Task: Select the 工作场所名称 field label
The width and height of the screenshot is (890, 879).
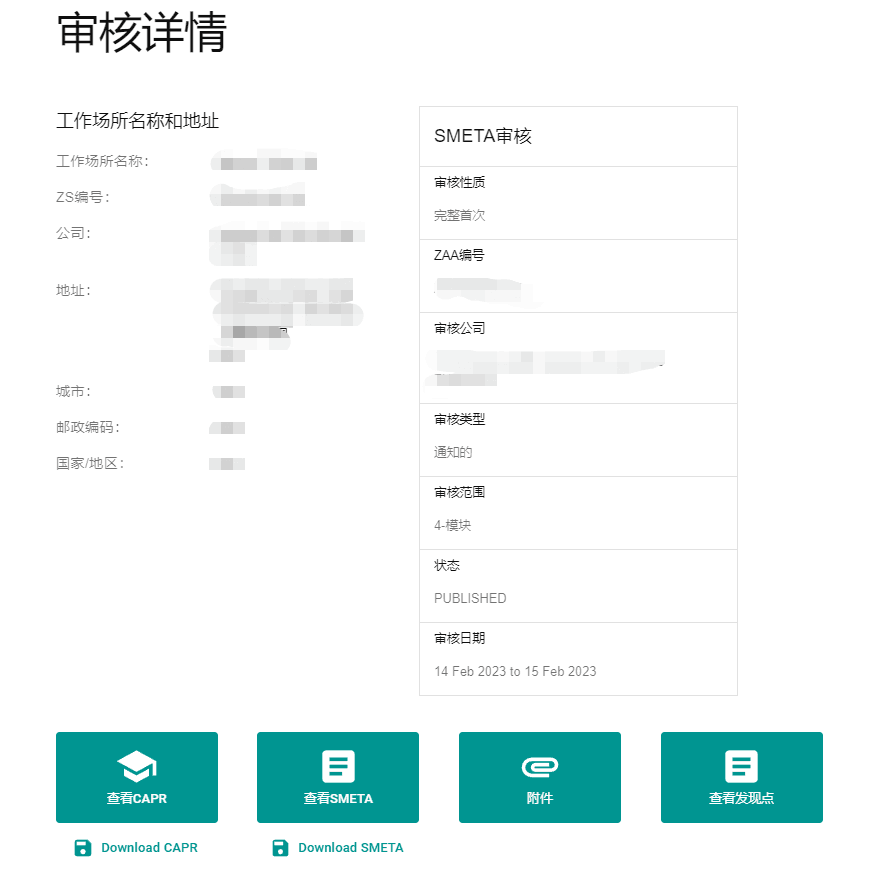Action: click(x=102, y=161)
